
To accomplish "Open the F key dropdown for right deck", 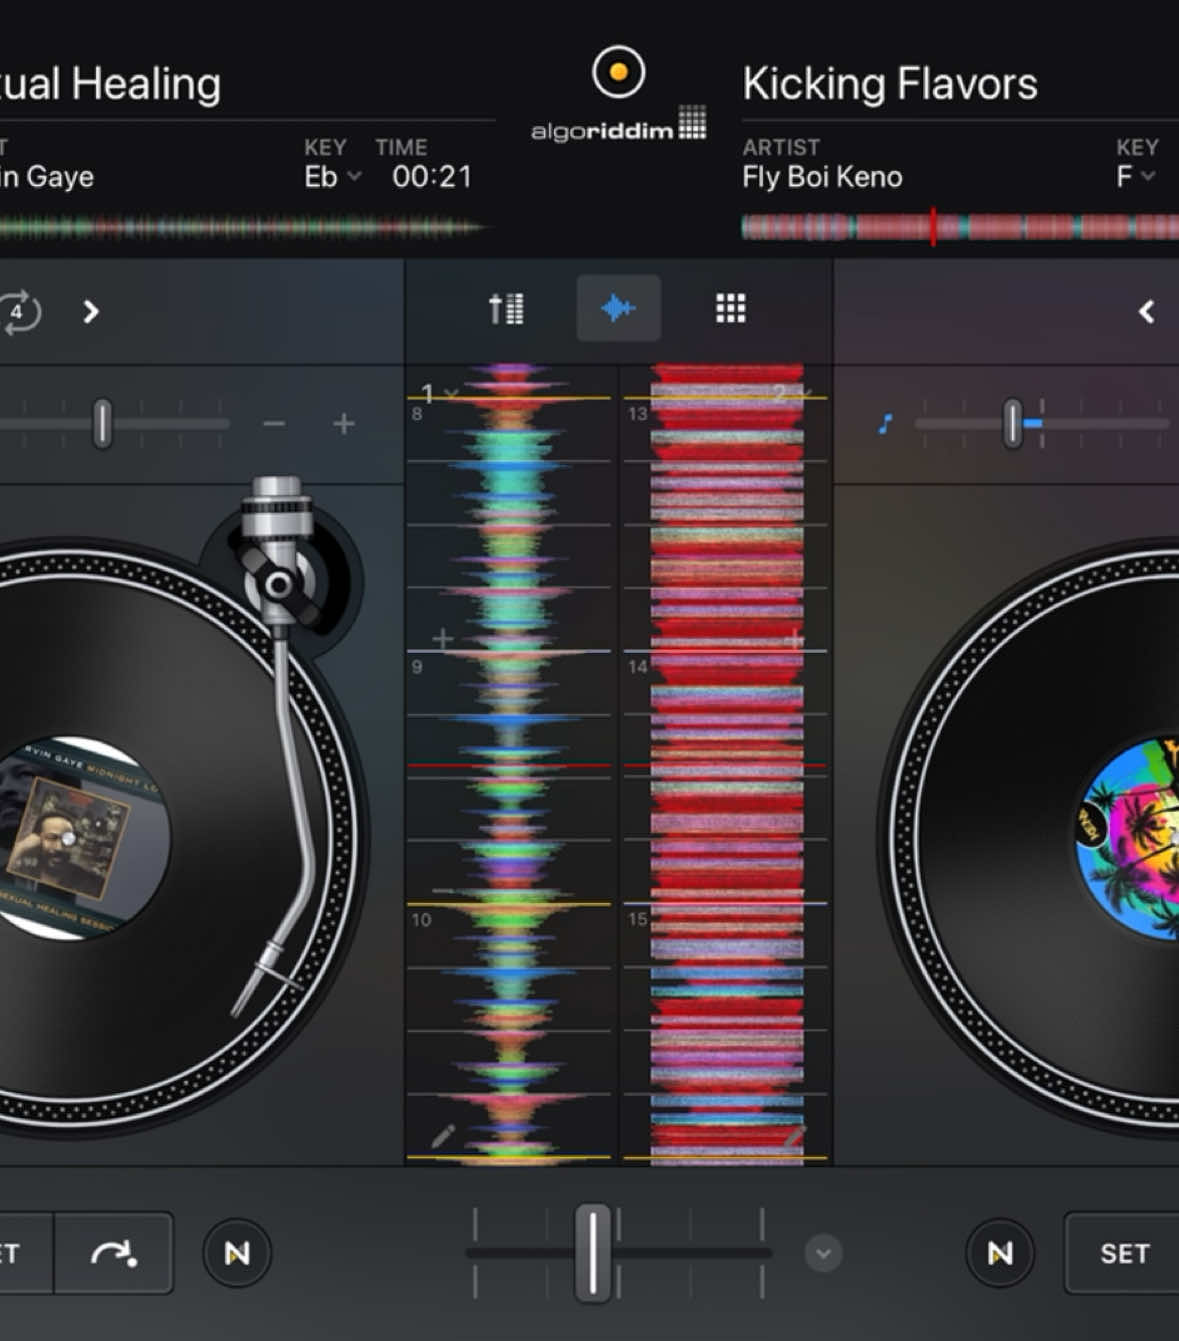I will coord(1136,177).
